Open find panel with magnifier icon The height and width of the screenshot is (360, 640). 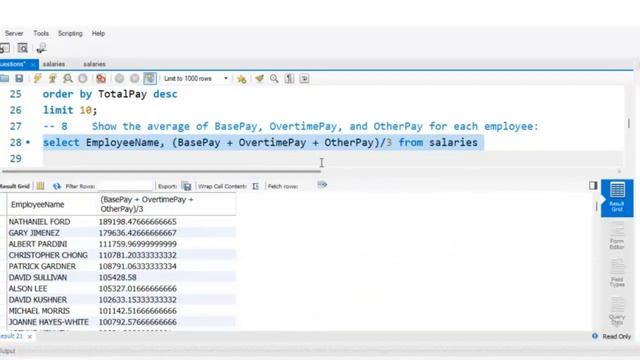pyautogui.click(x=274, y=78)
